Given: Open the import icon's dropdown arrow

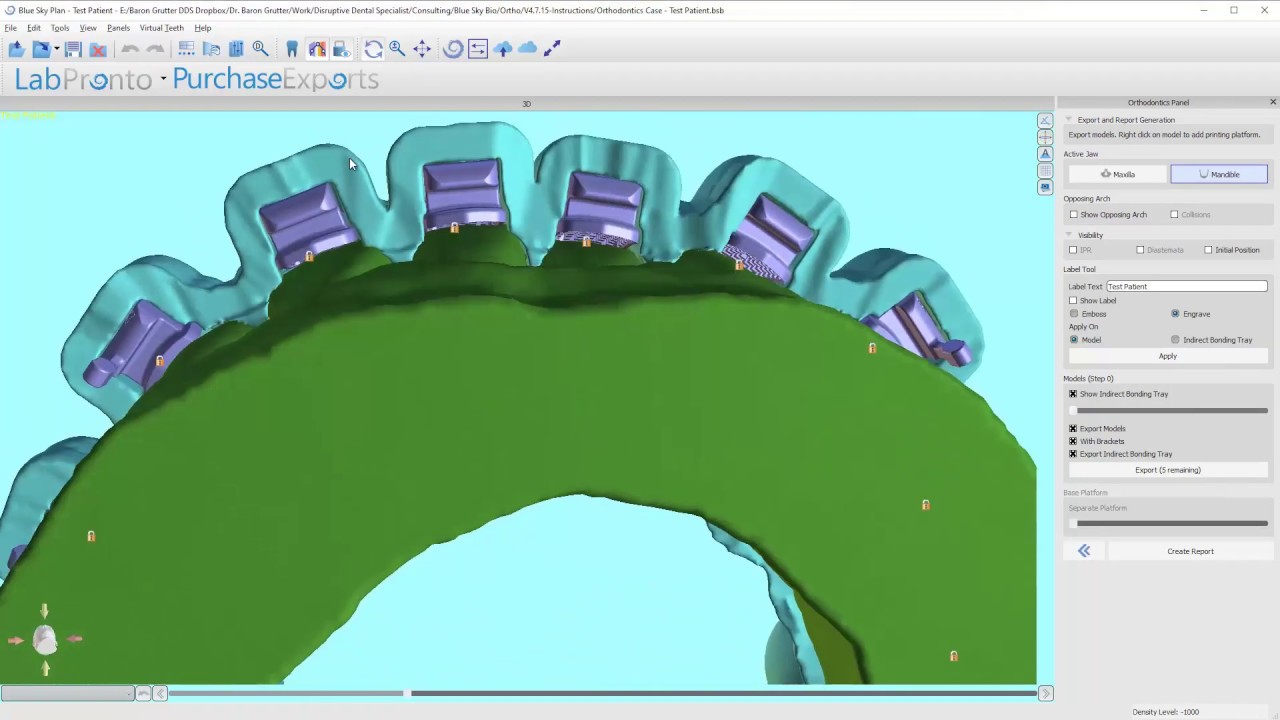Looking at the screenshot, I should point(56,49).
